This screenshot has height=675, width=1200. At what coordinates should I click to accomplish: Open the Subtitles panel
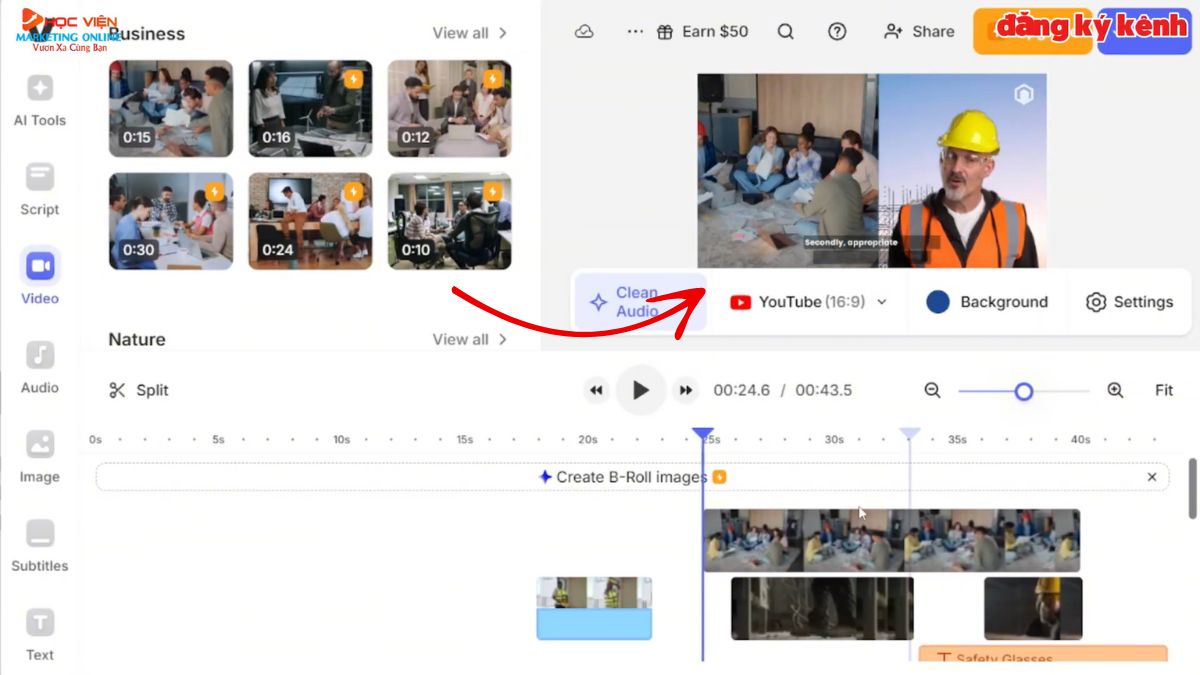[x=39, y=545]
